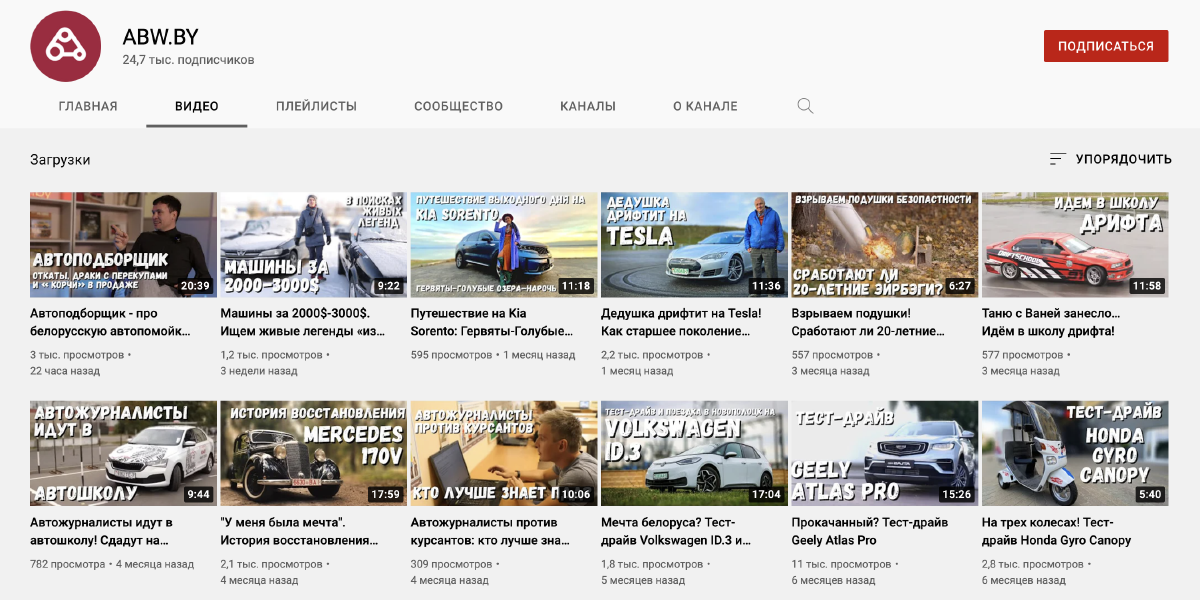Click the '24,7 тыс. подписчиков' subscriber count
This screenshot has height=600, width=1200.
click(188, 60)
